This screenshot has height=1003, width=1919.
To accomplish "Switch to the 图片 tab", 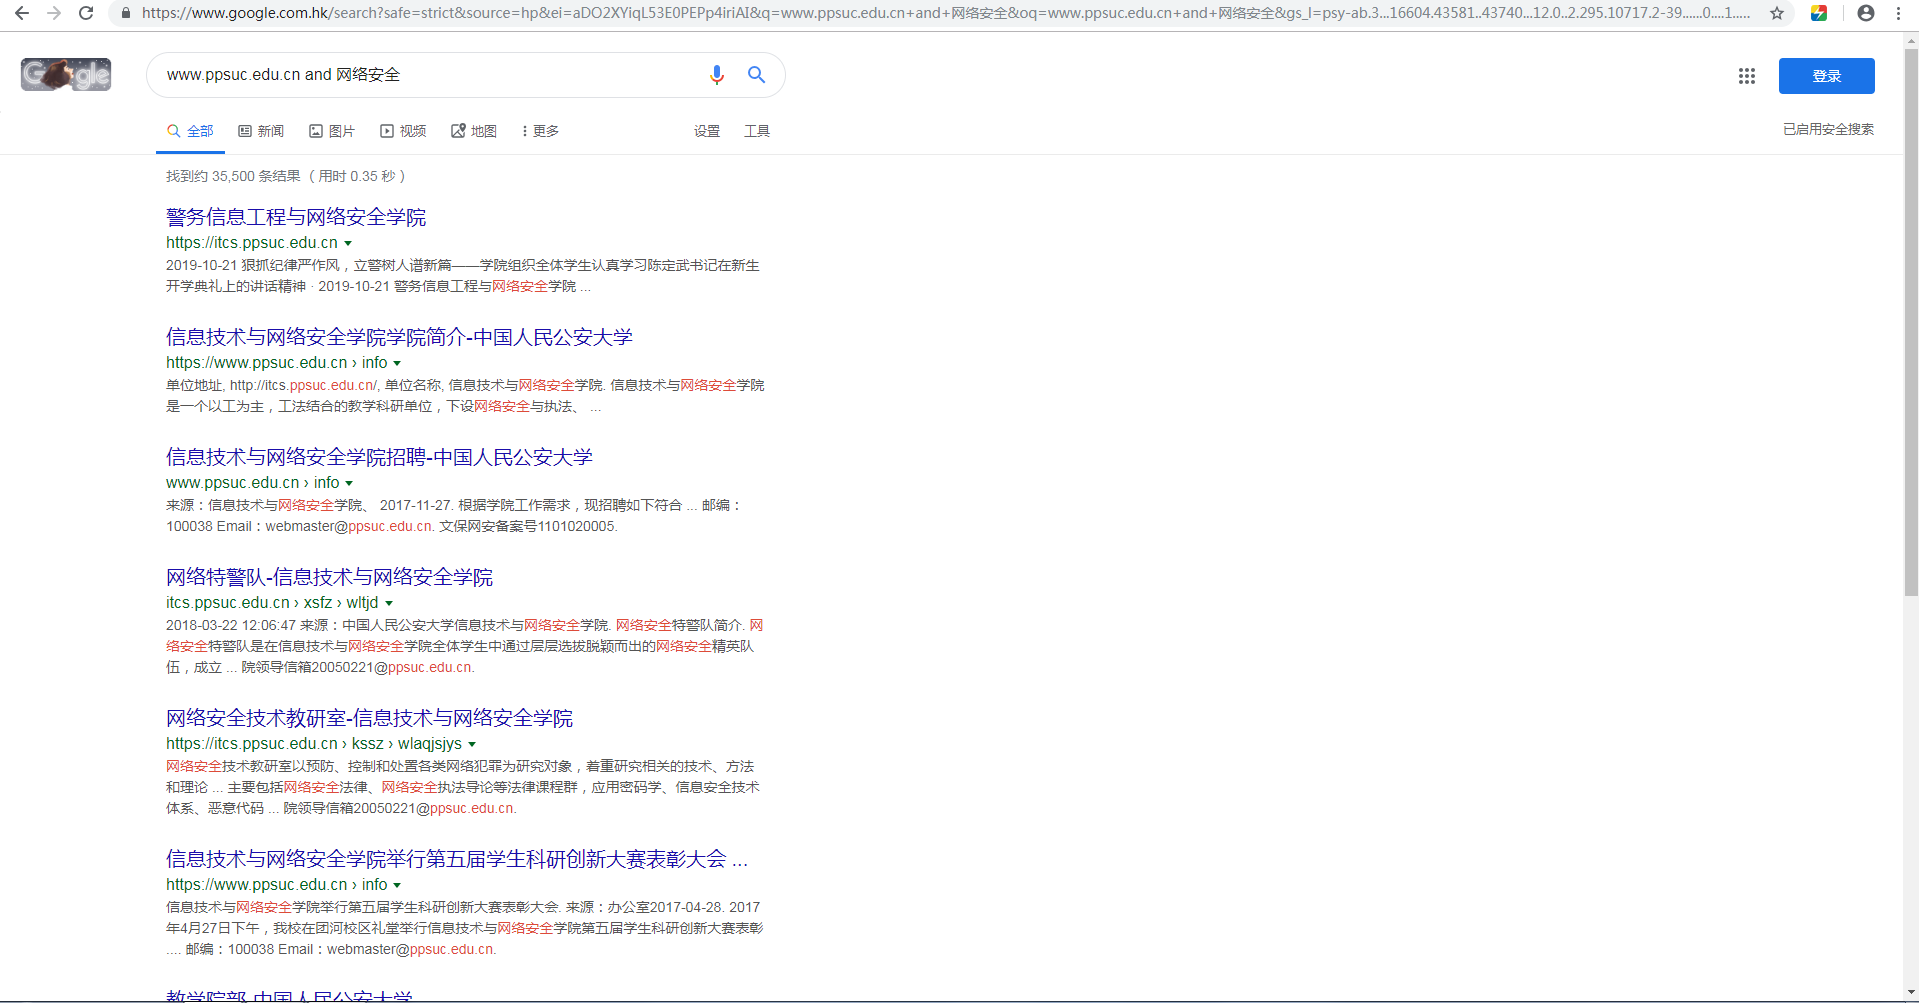I will pyautogui.click(x=332, y=131).
